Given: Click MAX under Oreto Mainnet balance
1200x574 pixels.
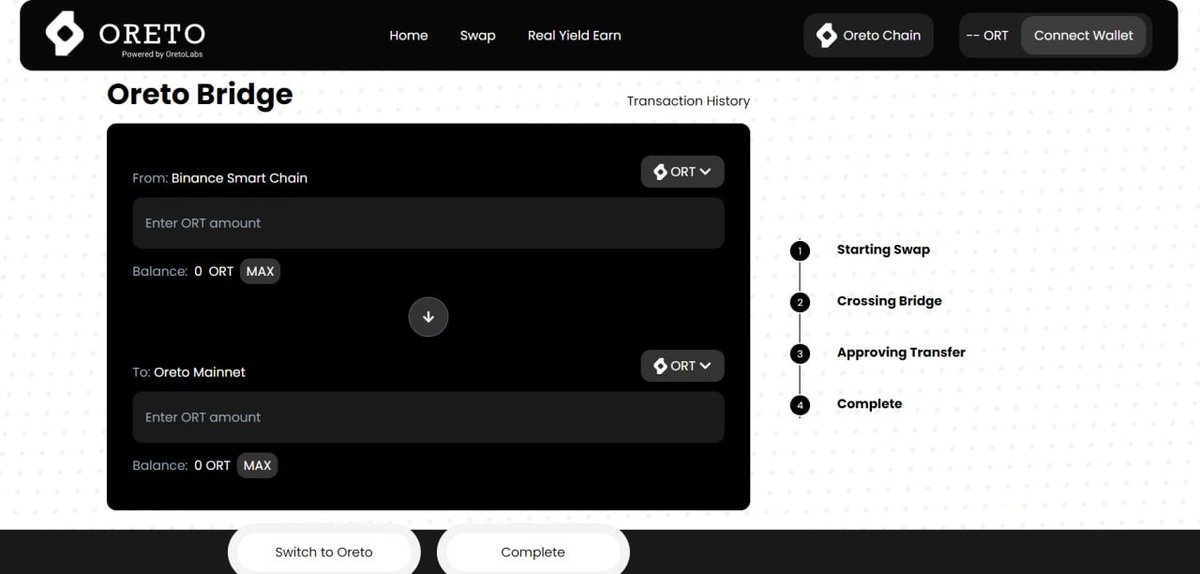Looking at the screenshot, I should click(257, 465).
